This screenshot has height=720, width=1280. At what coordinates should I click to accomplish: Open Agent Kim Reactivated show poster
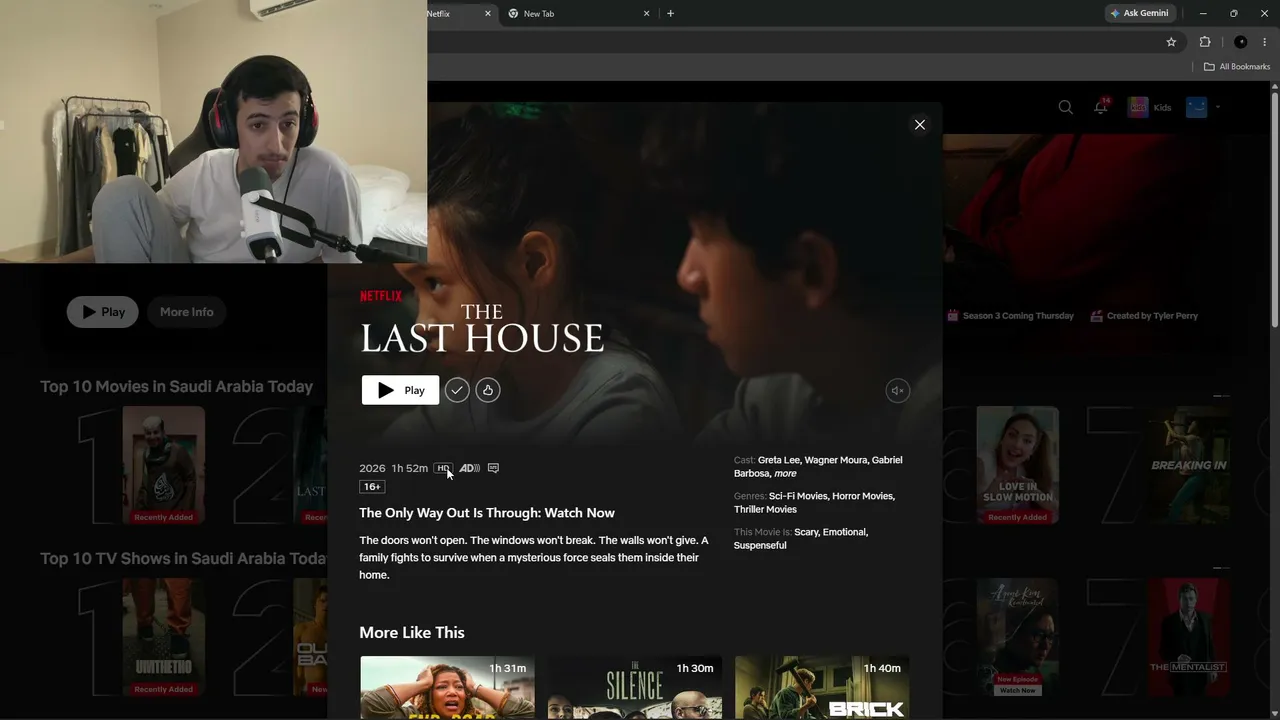[1018, 637]
